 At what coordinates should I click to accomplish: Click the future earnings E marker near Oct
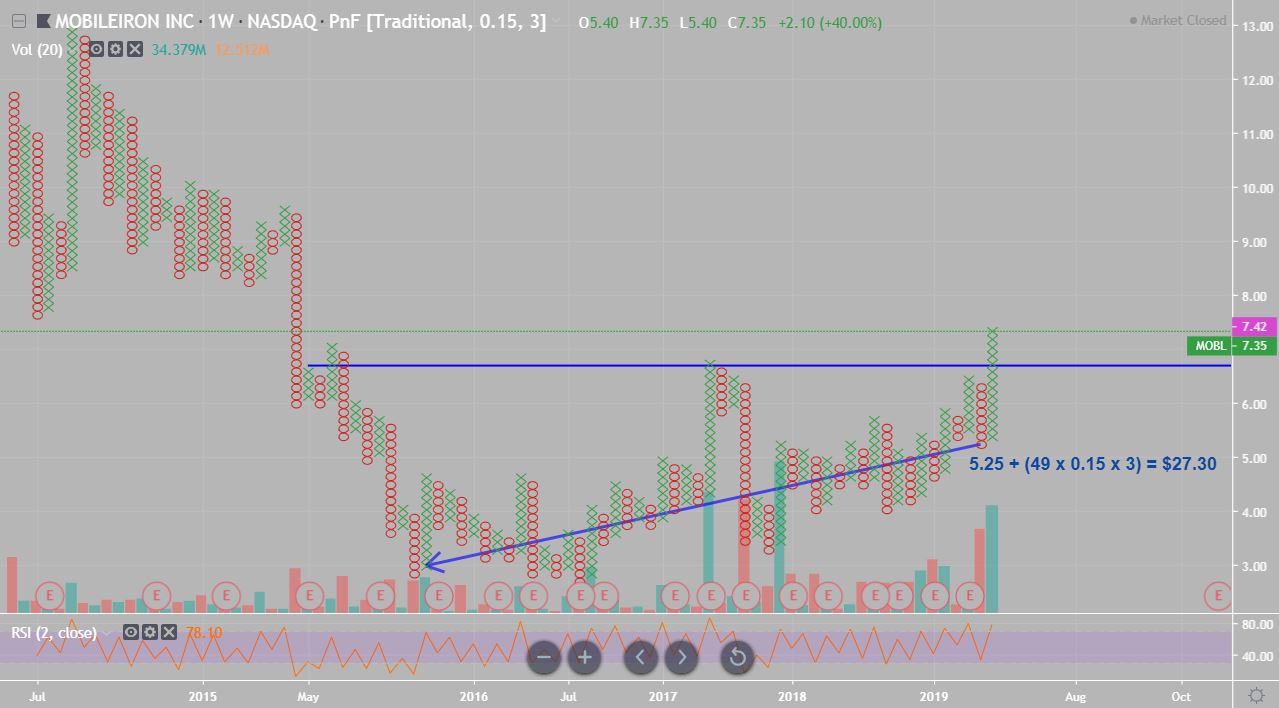1218,596
